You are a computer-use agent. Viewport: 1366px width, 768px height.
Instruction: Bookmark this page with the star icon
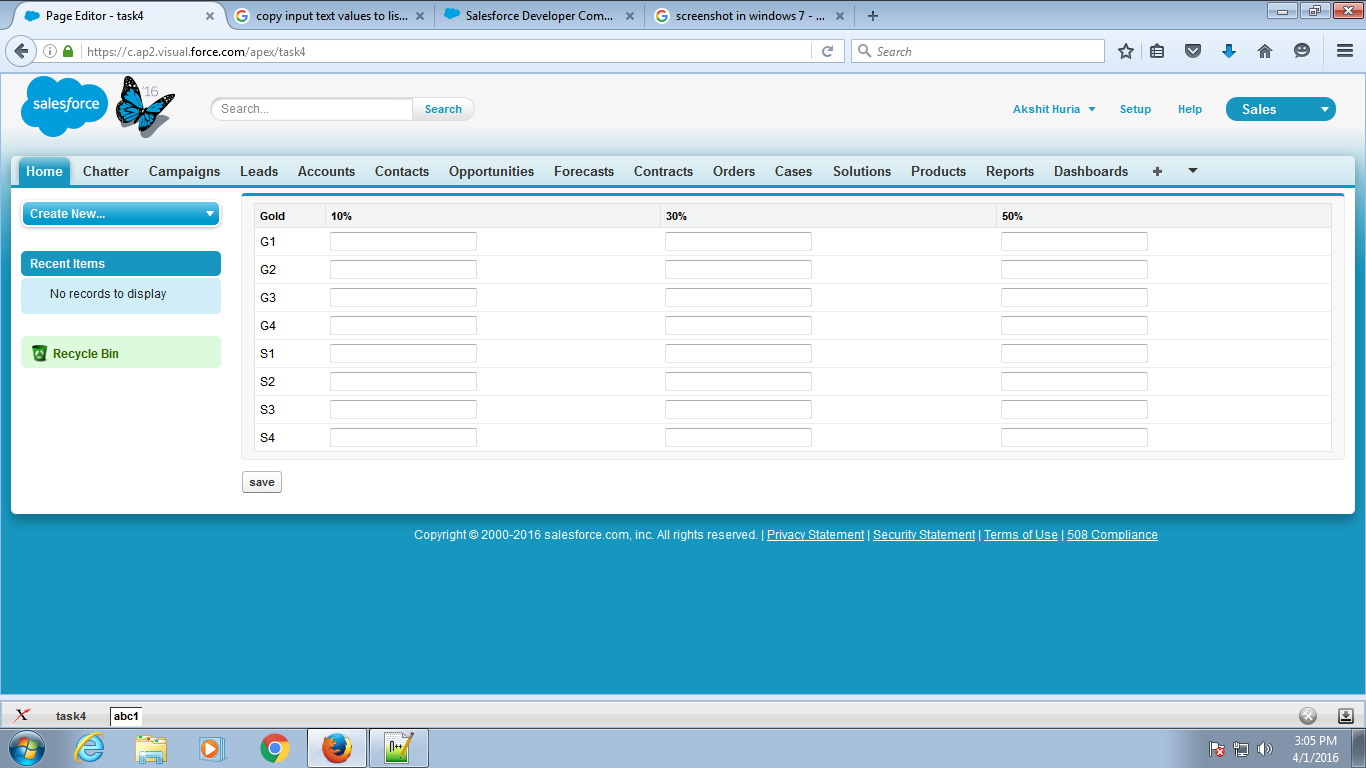point(1126,51)
